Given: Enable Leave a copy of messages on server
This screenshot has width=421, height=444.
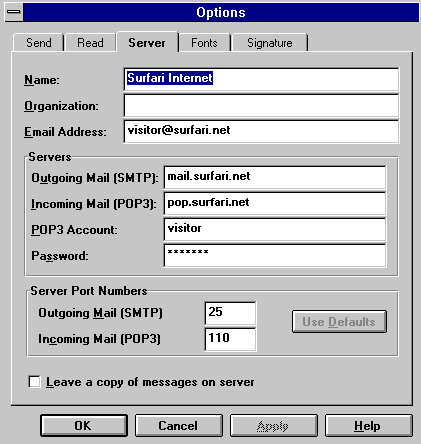Looking at the screenshot, I should (x=34, y=382).
